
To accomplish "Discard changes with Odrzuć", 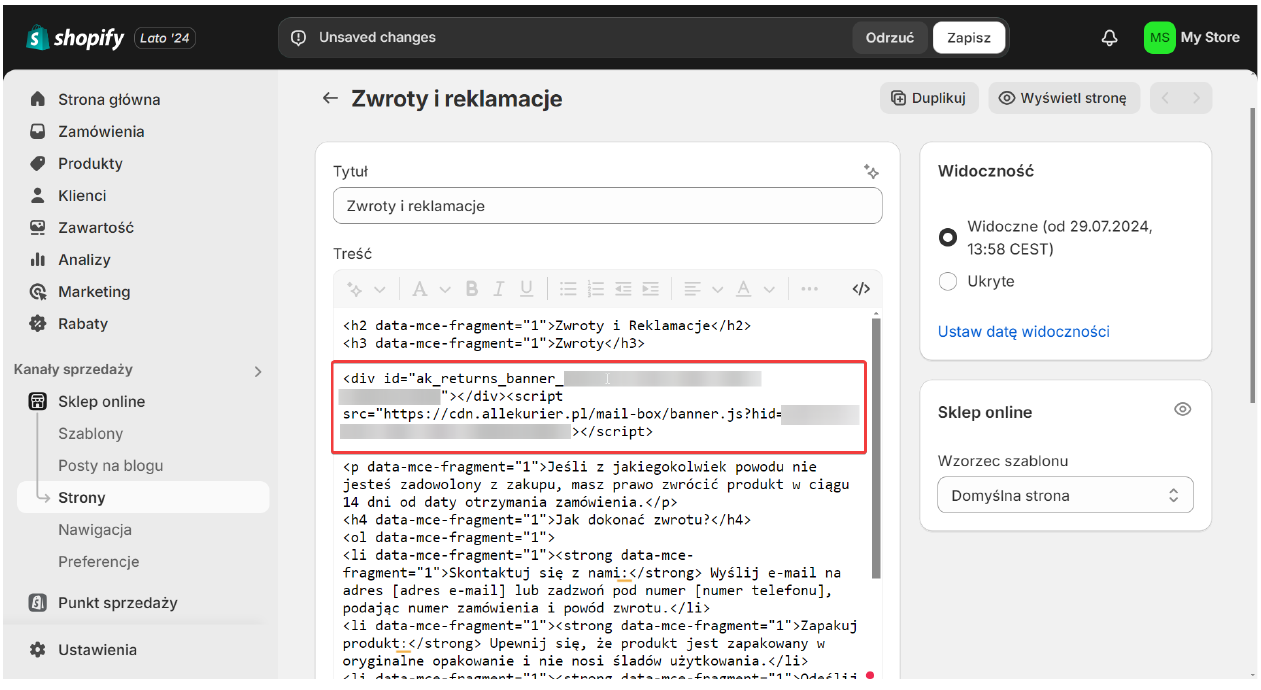I will (890, 38).
